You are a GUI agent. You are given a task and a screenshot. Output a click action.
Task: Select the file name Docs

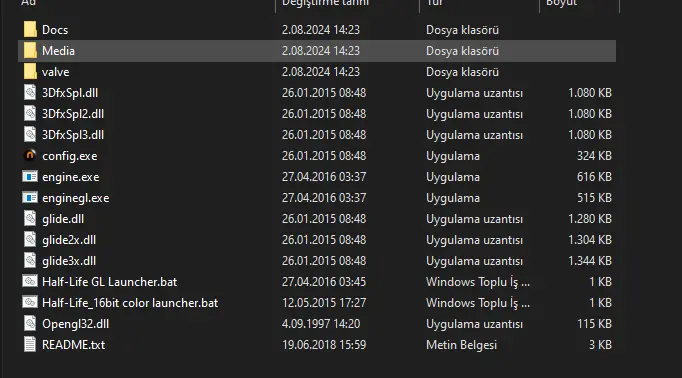(x=55, y=30)
